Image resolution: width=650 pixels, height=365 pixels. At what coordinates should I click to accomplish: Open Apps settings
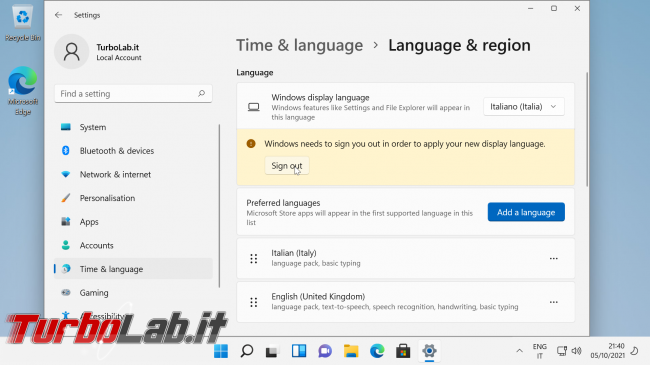click(x=133, y=221)
